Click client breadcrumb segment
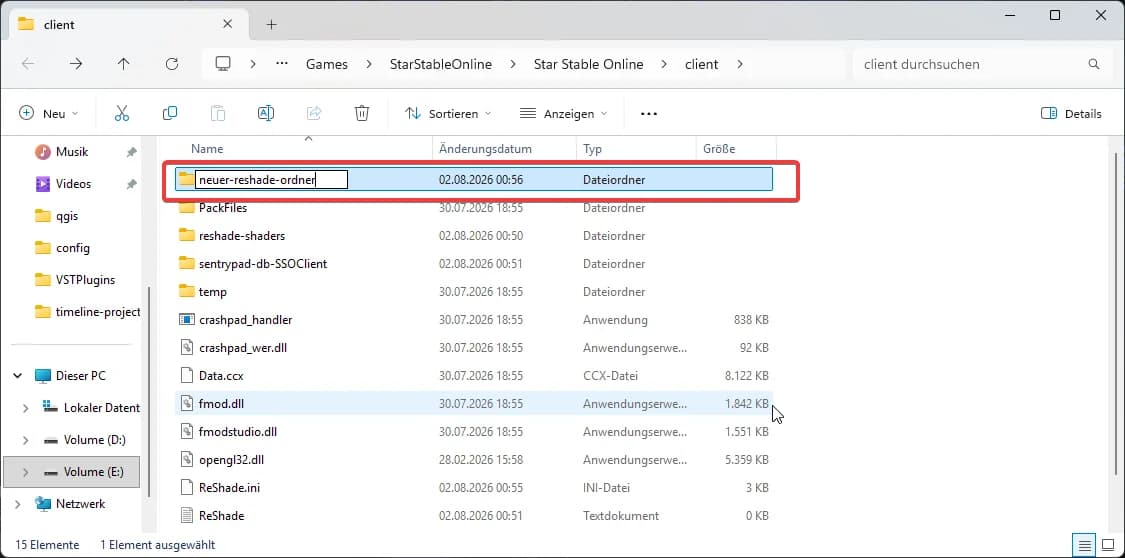The width and height of the screenshot is (1125, 558). point(702,64)
